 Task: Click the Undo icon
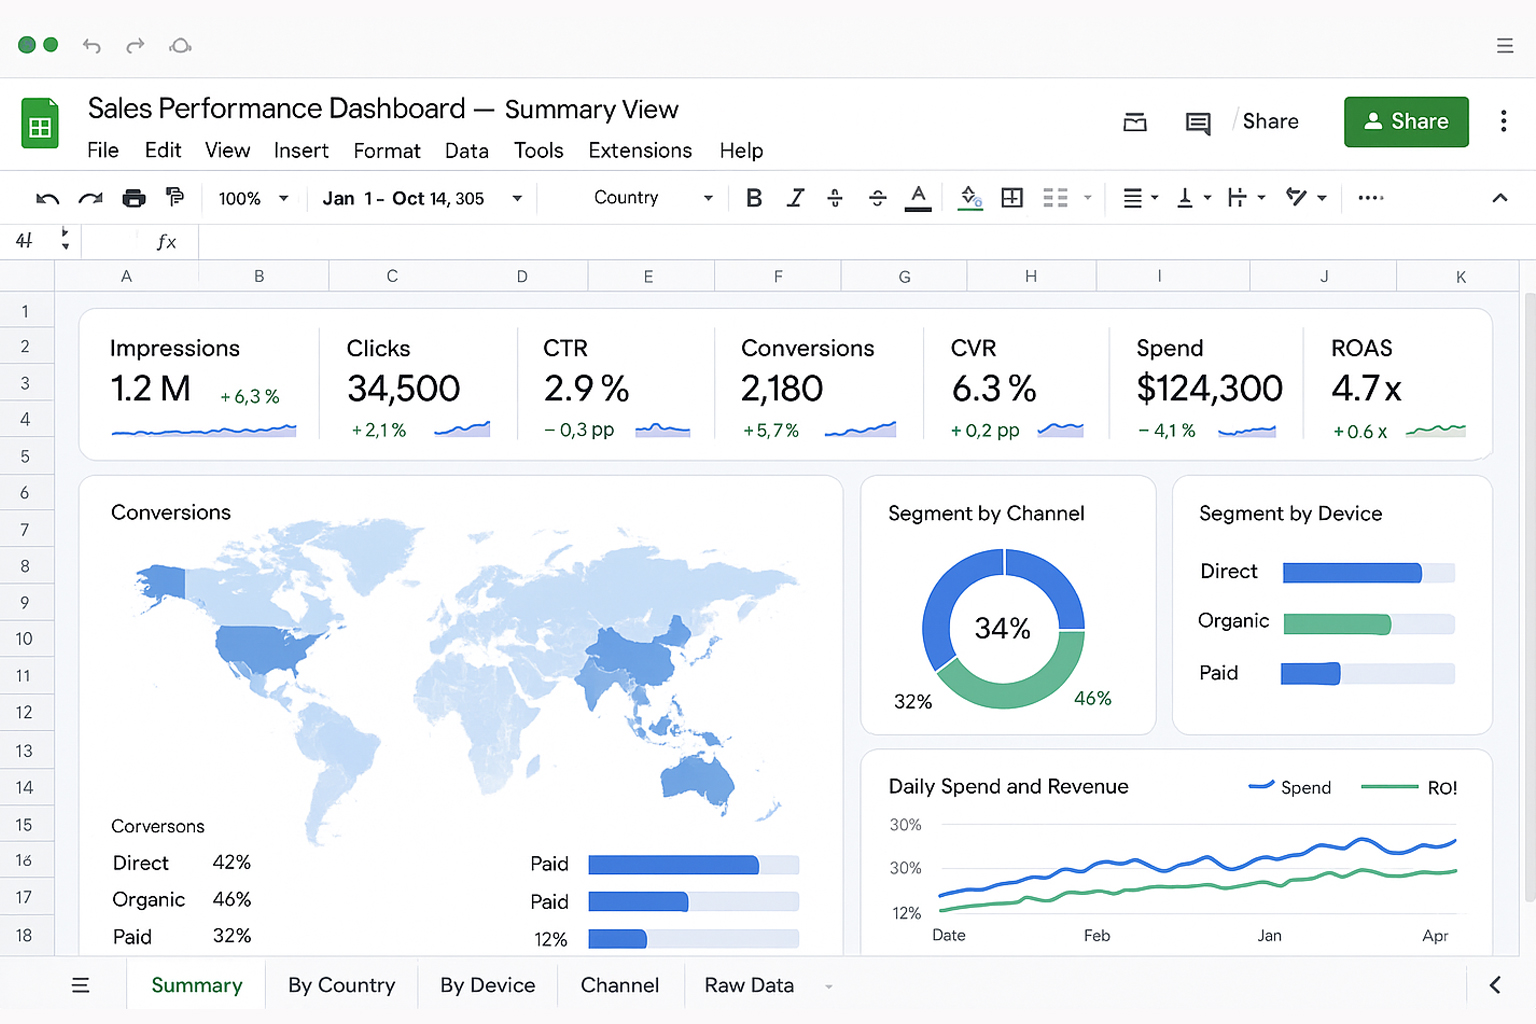pos(47,198)
